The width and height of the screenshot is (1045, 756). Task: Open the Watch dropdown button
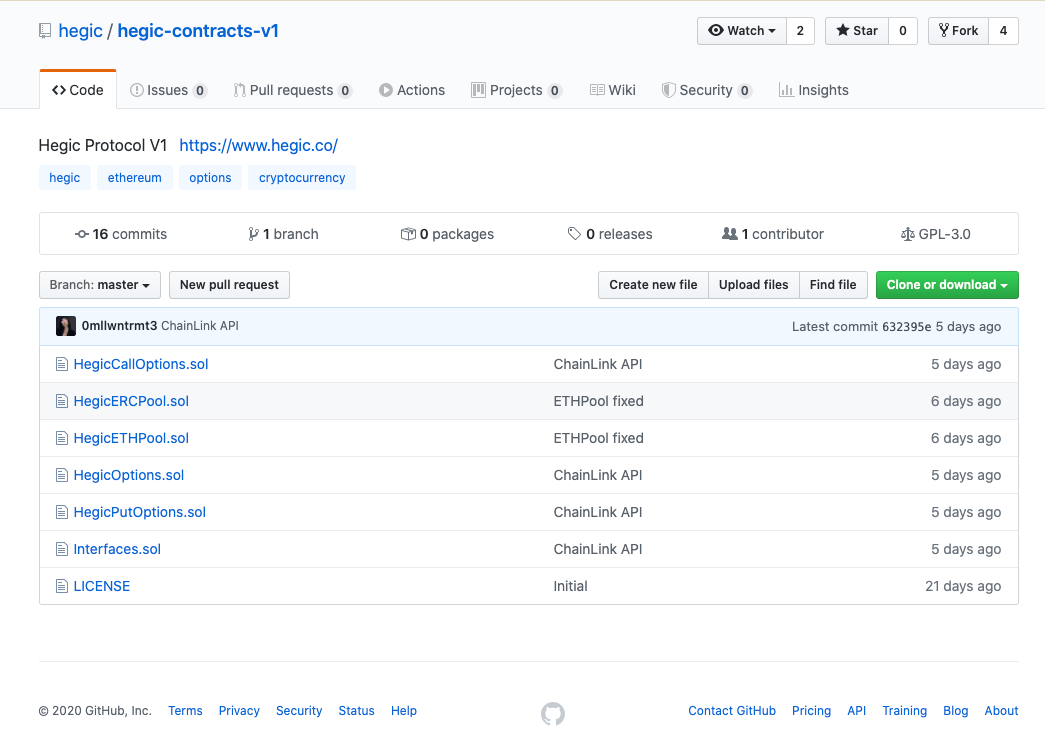coord(742,31)
